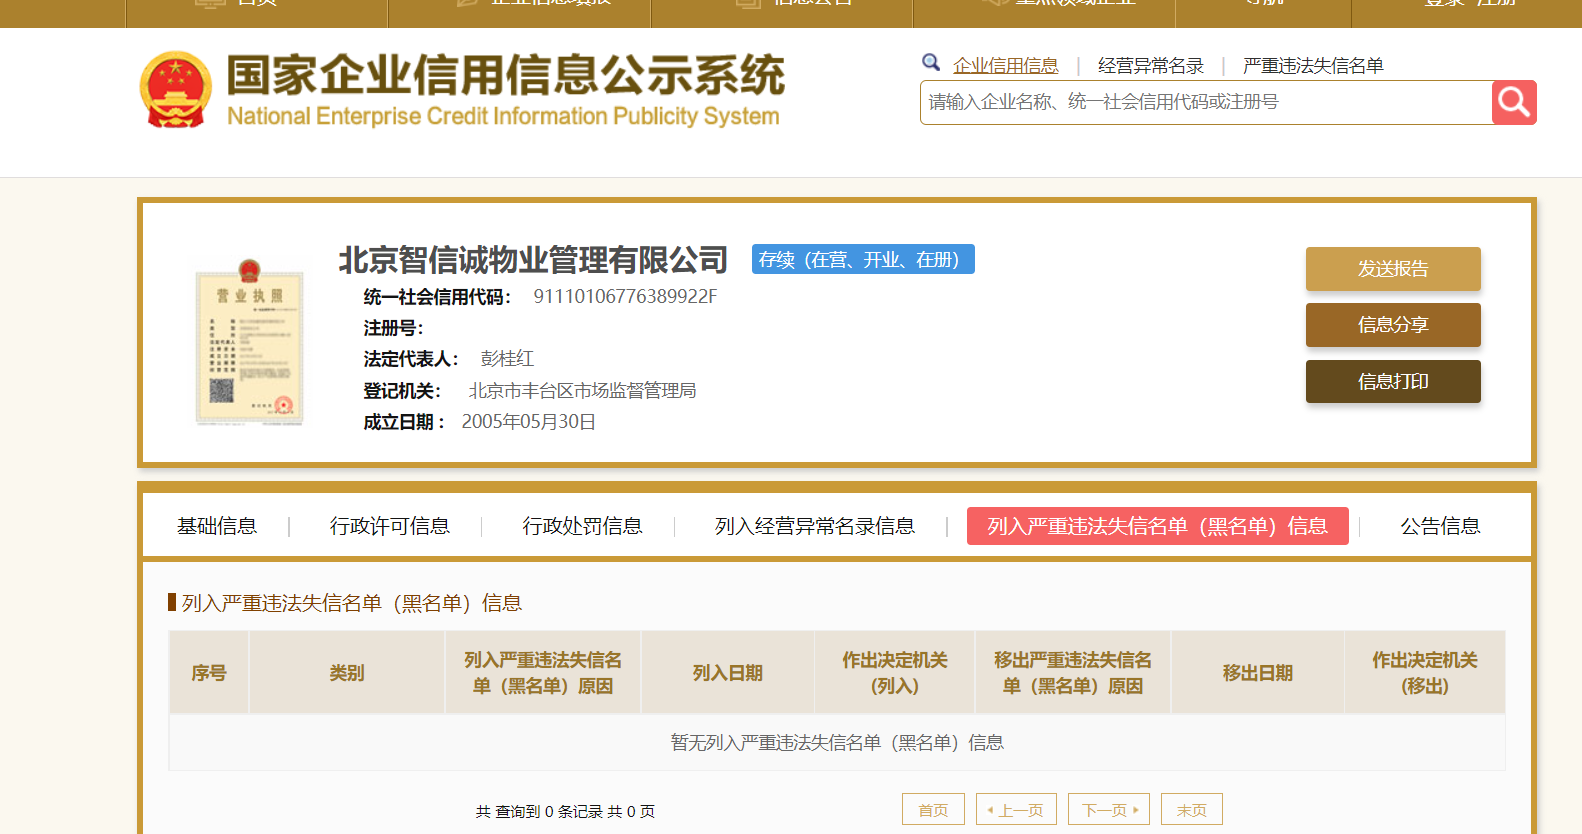This screenshot has height=834, width=1582.
Task: Select the 企业信用信息 search category
Action: click(x=1006, y=65)
